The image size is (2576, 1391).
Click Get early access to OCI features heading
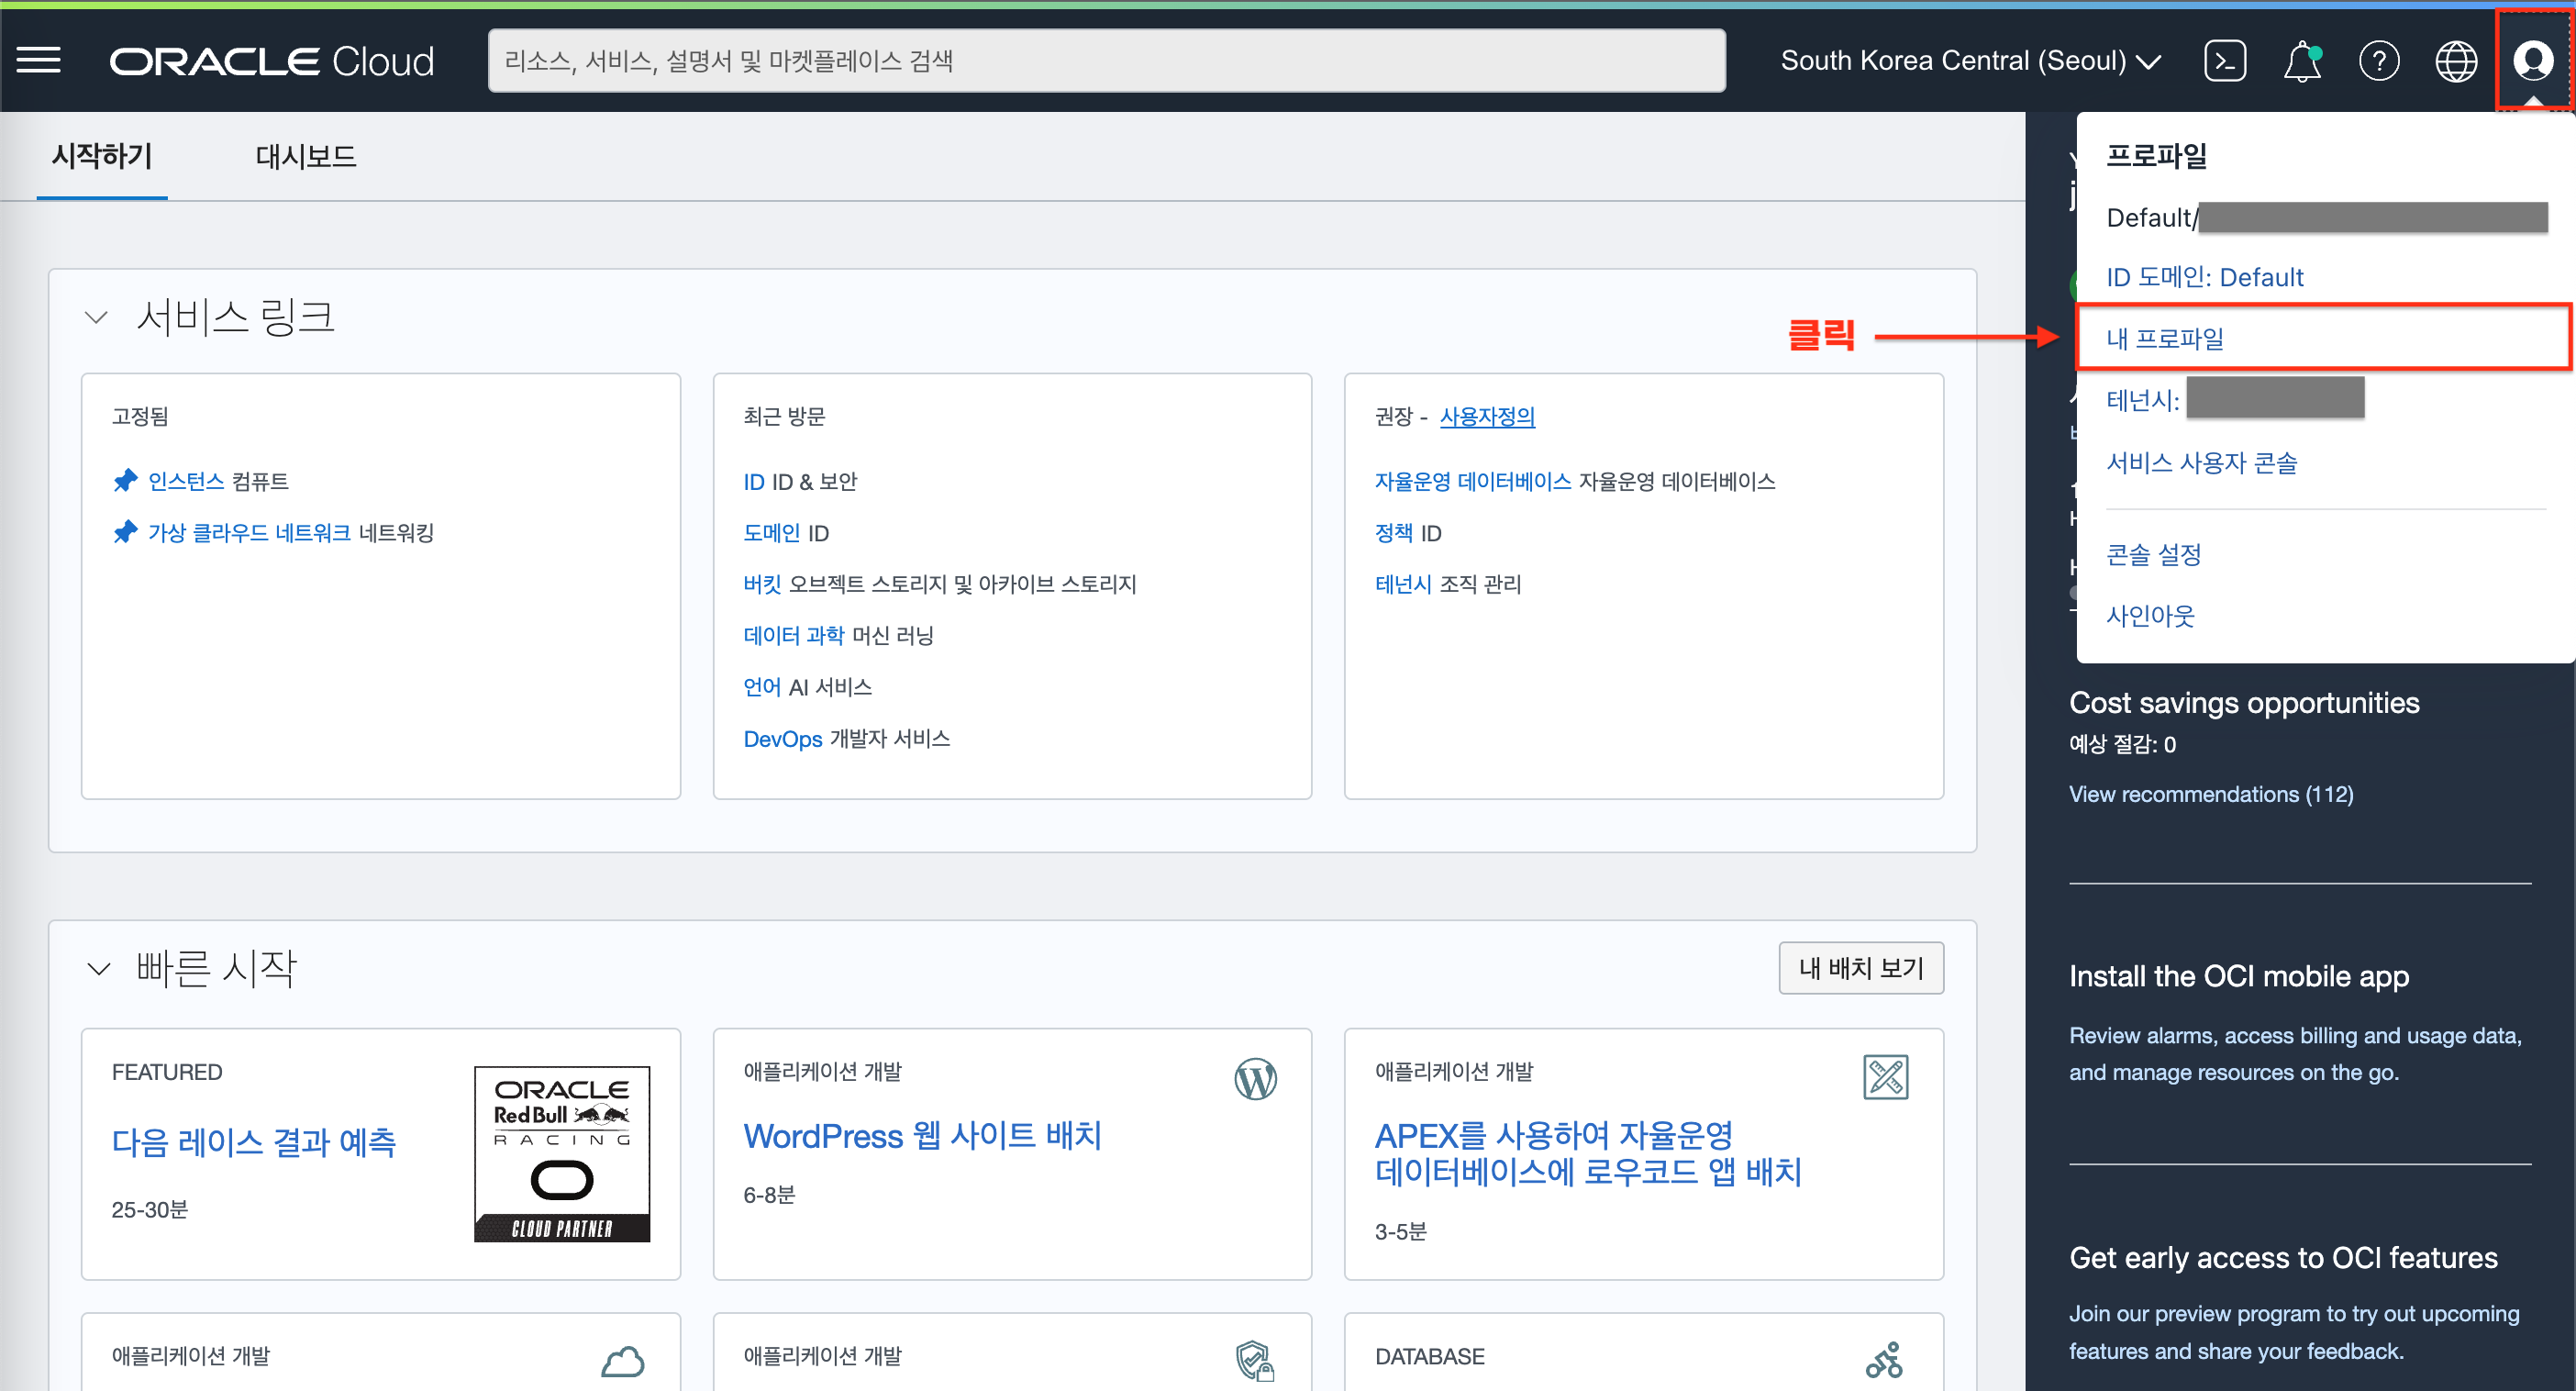2283,1257
